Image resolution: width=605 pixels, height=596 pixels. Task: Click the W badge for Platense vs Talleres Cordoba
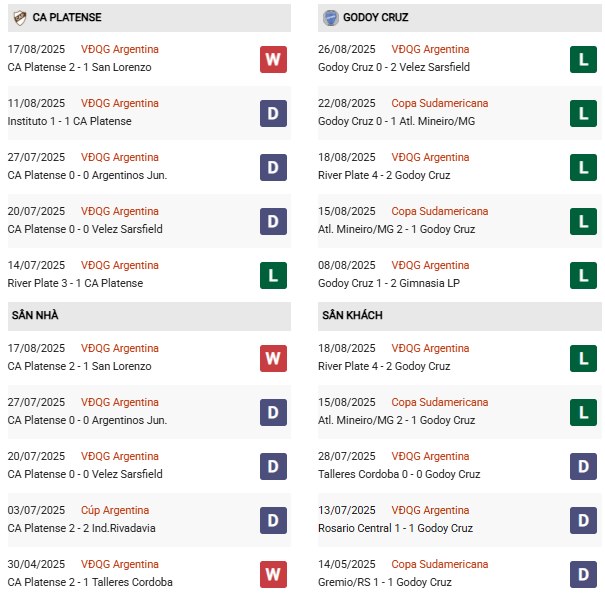point(273,574)
